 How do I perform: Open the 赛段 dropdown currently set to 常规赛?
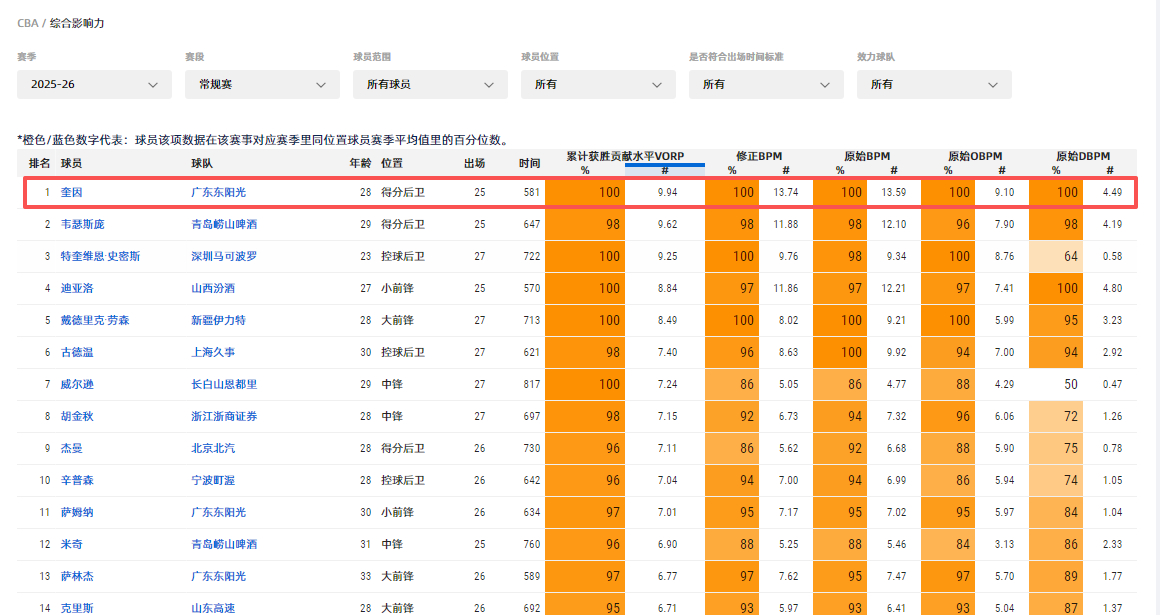[x=262, y=84]
